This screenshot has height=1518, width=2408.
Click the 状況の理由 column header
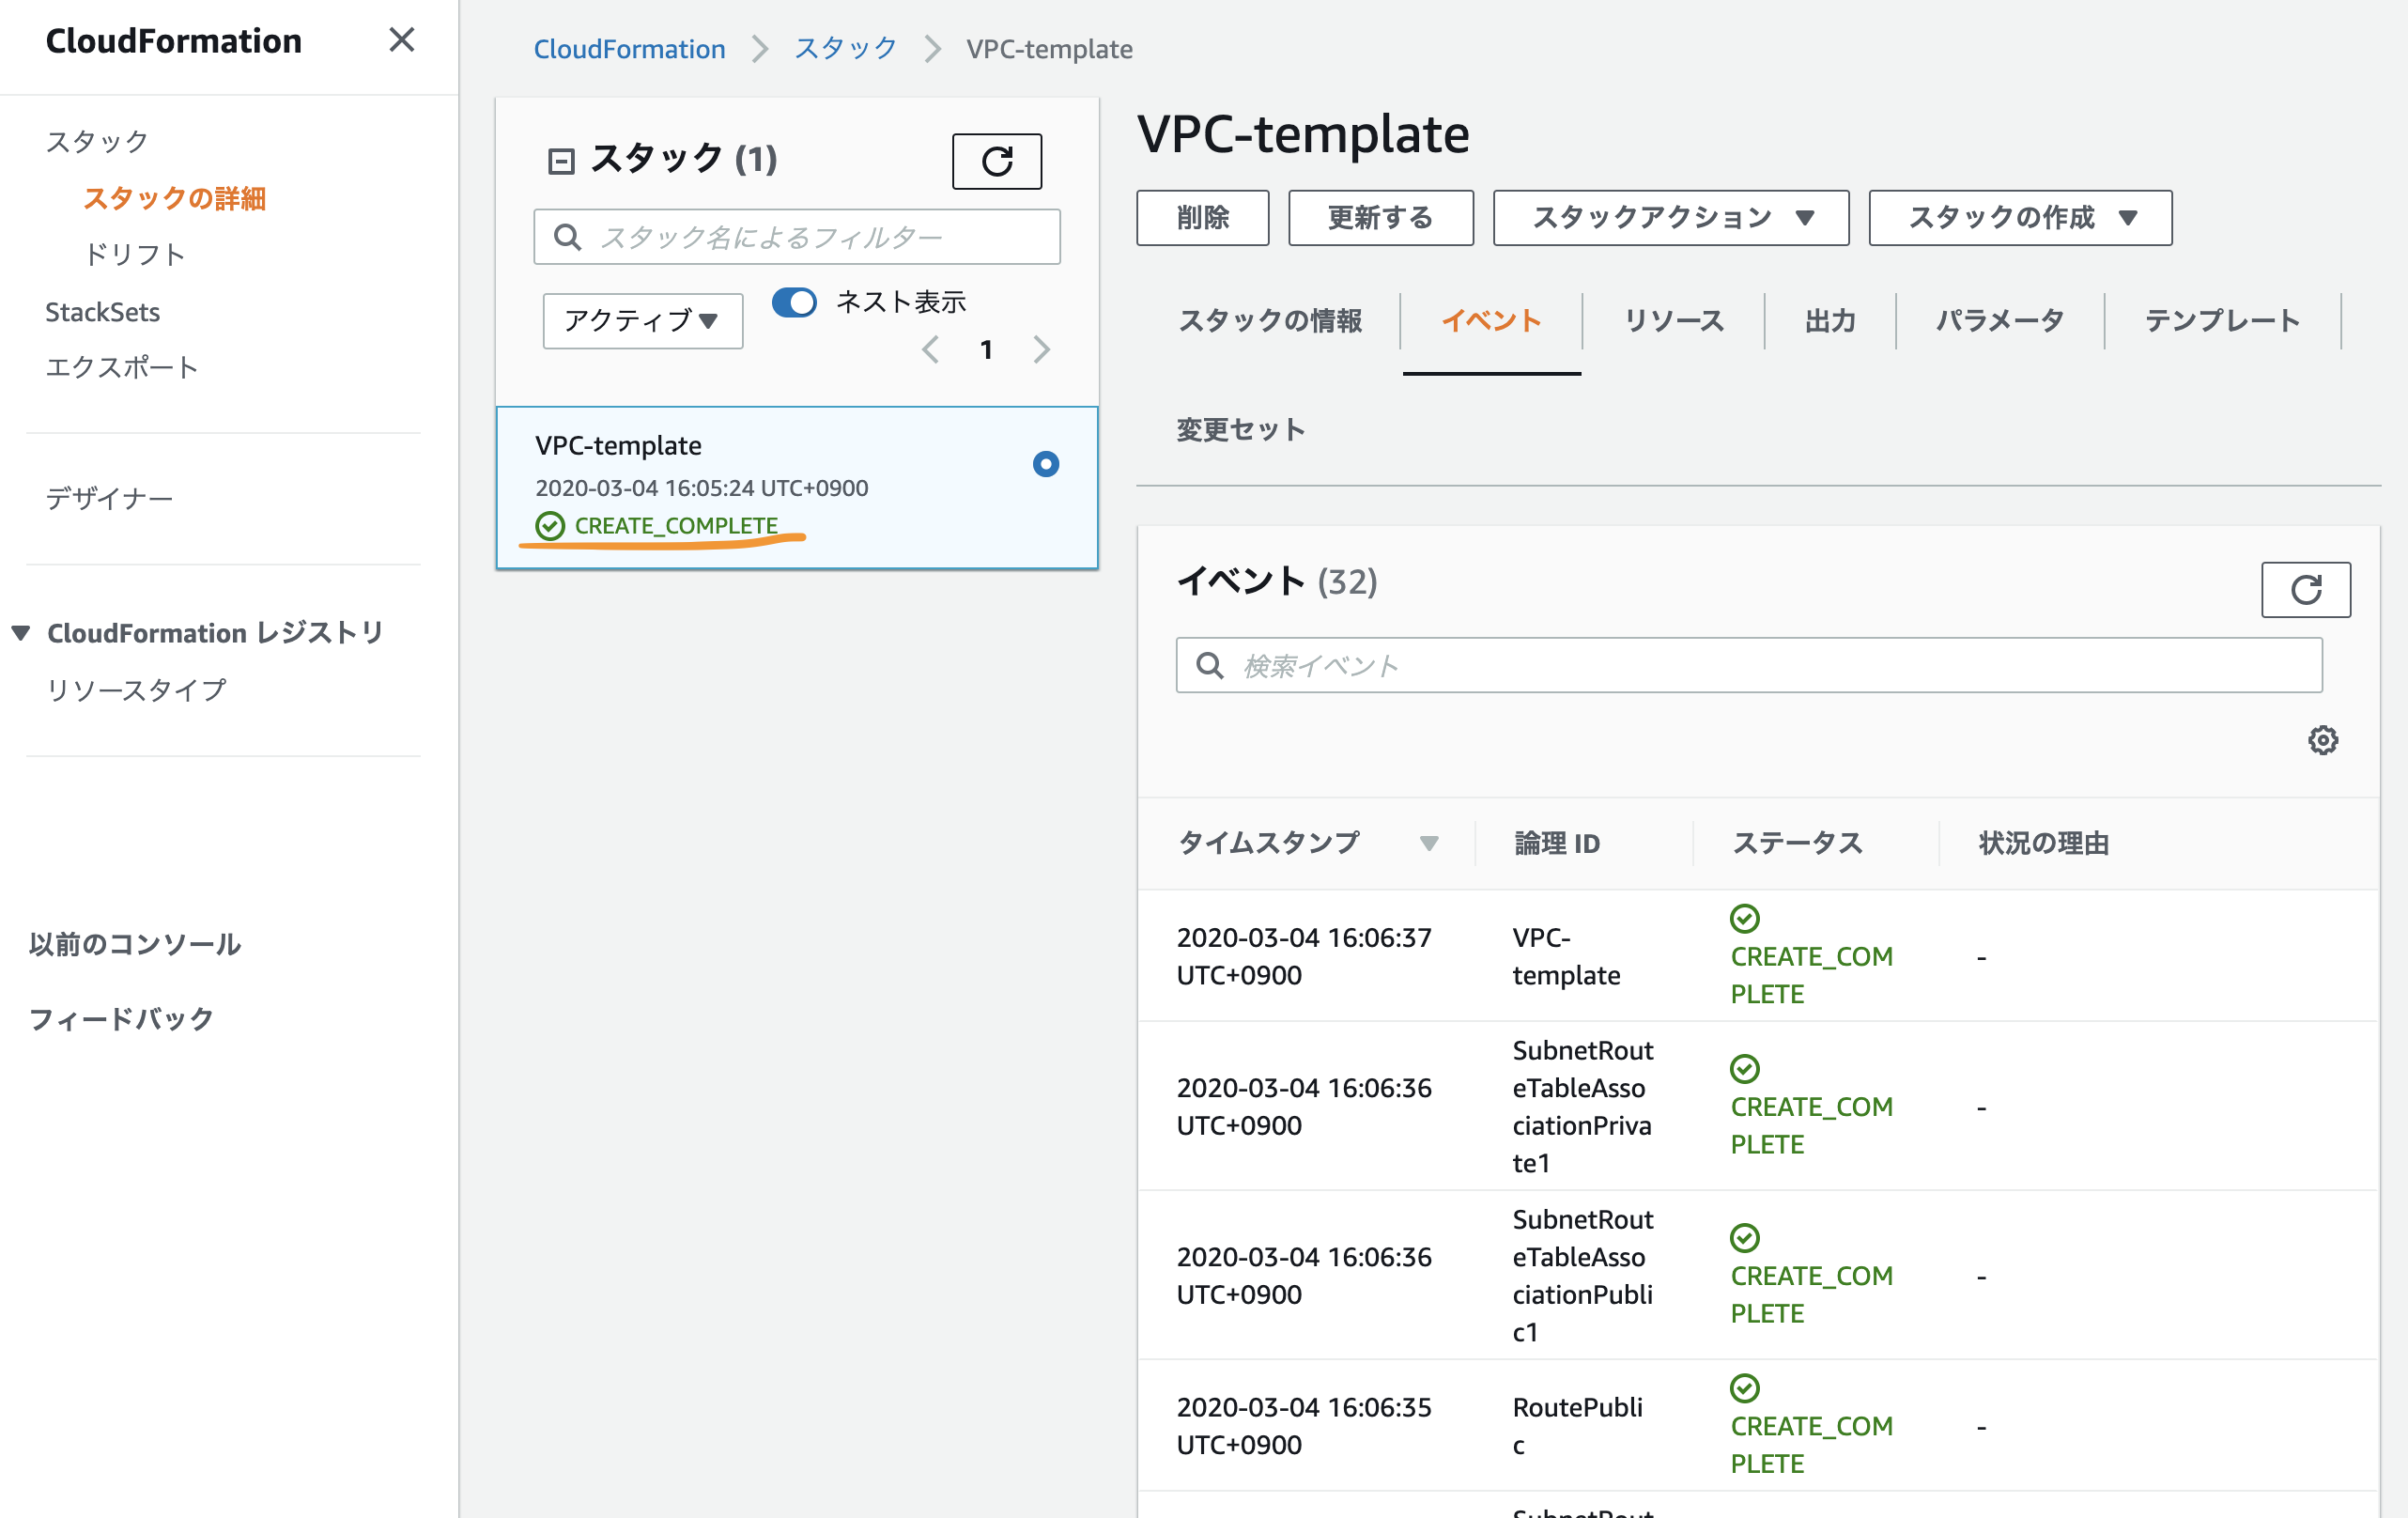tap(2043, 843)
